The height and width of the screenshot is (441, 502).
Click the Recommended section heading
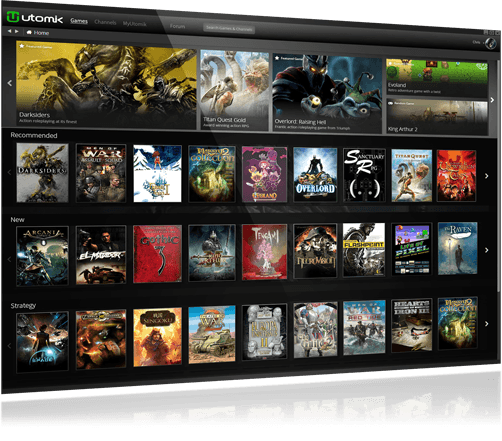tap(34, 135)
